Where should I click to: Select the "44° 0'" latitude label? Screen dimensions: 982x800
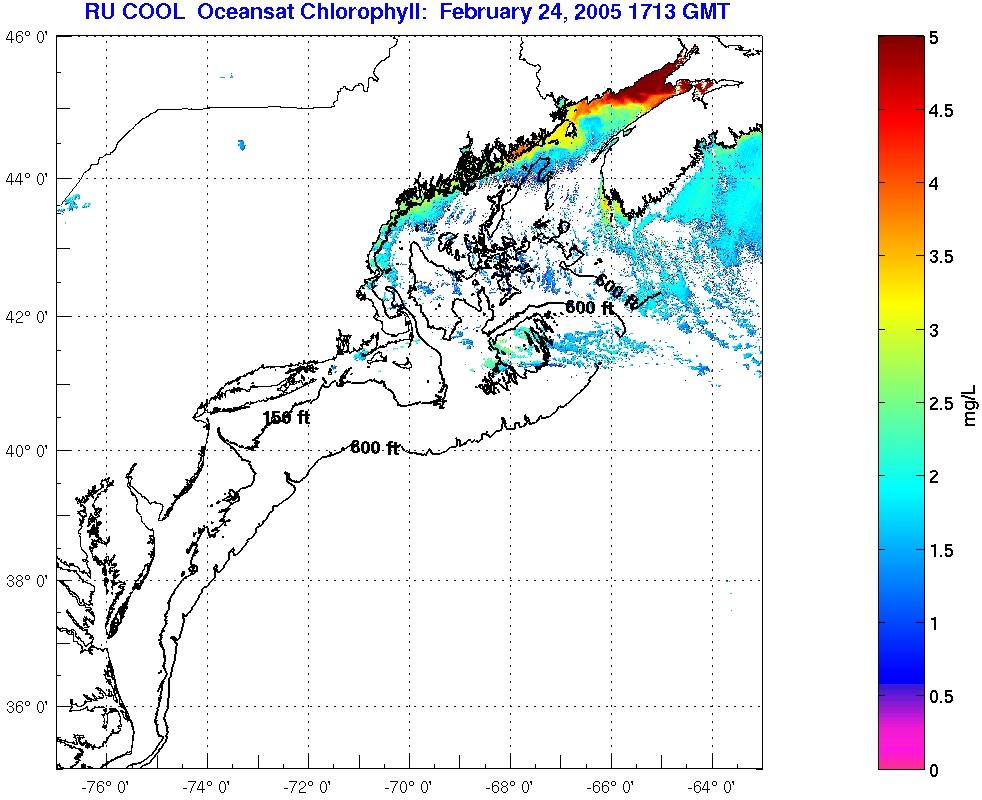click(x=26, y=179)
